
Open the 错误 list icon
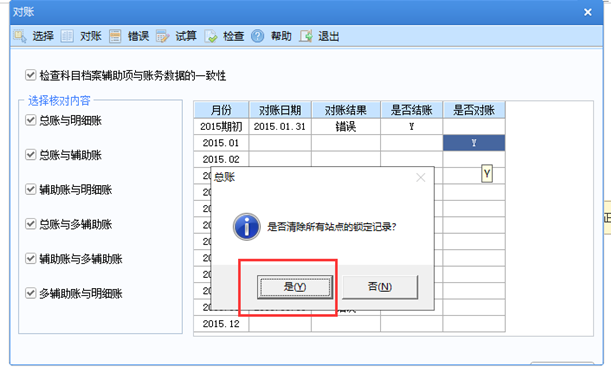click(115, 36)
